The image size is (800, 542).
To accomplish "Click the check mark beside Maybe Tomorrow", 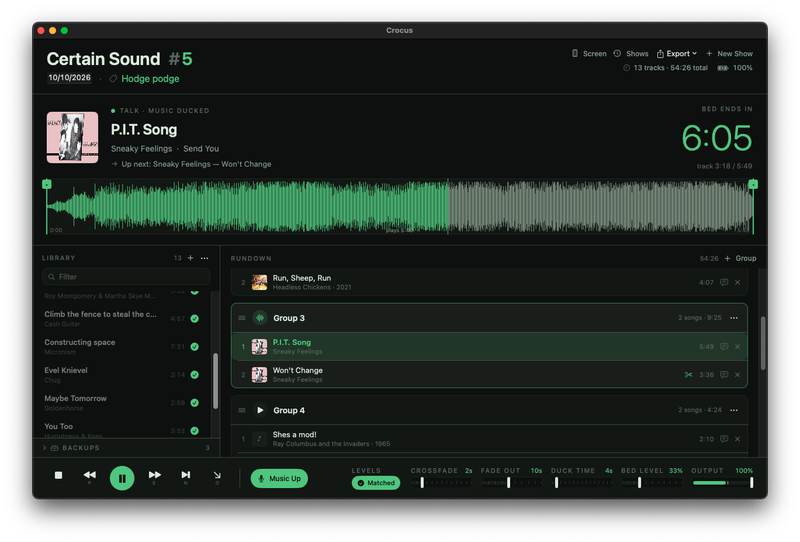I will tap(194, 403).
